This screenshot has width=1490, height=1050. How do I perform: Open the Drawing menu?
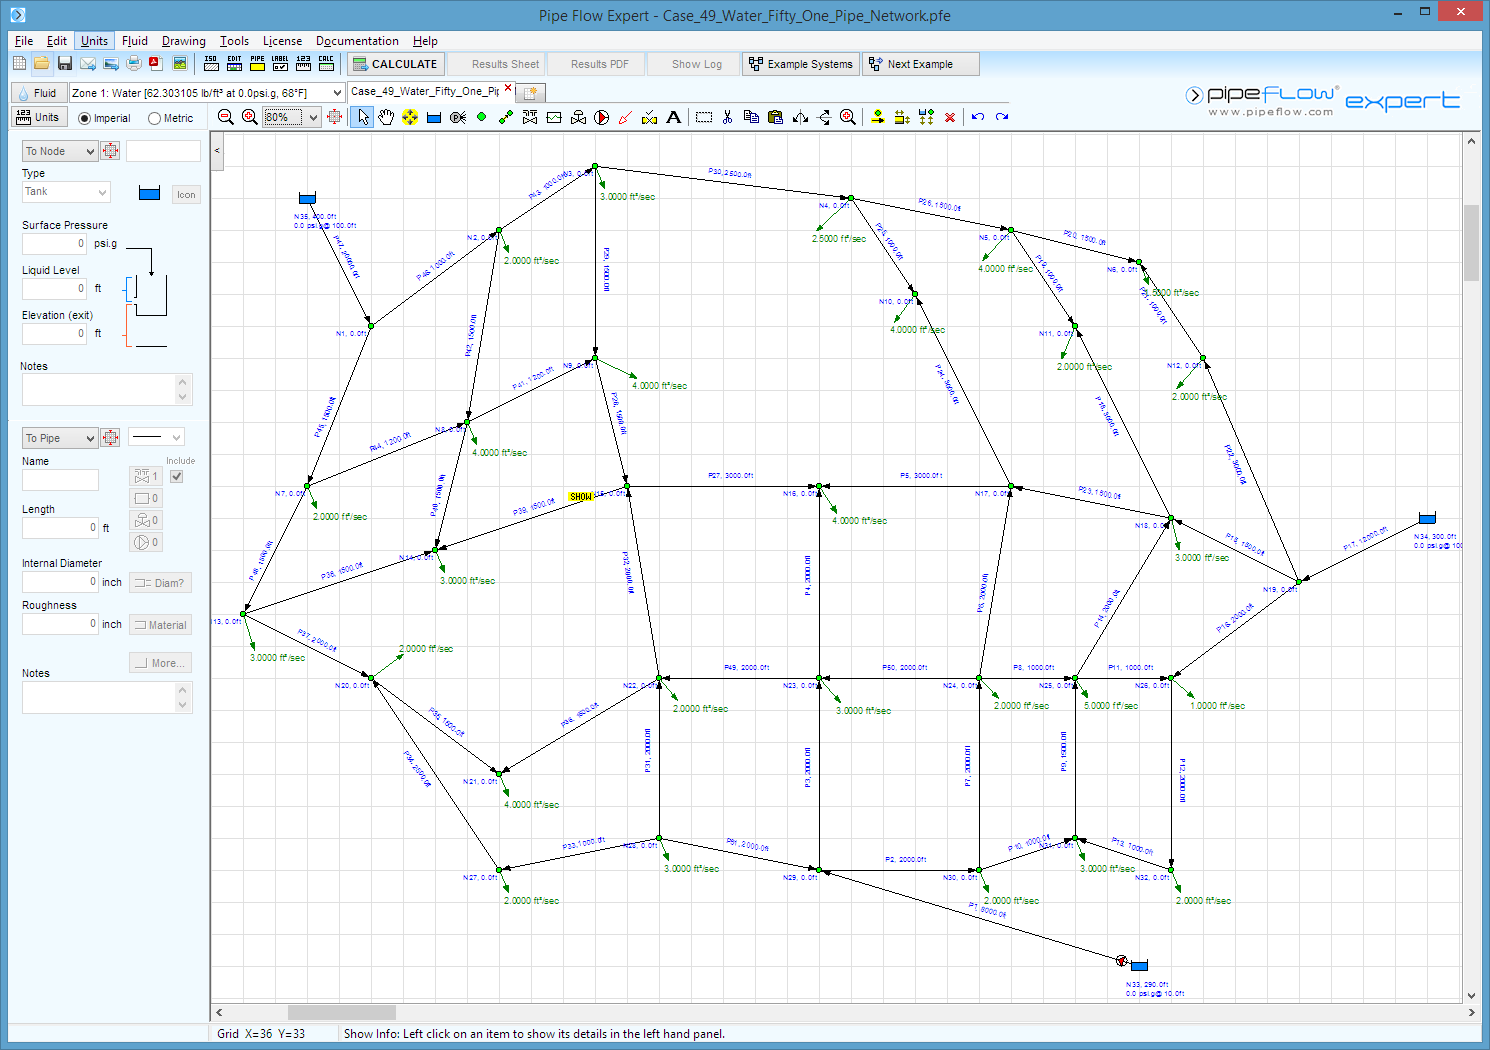click(184, 41)
